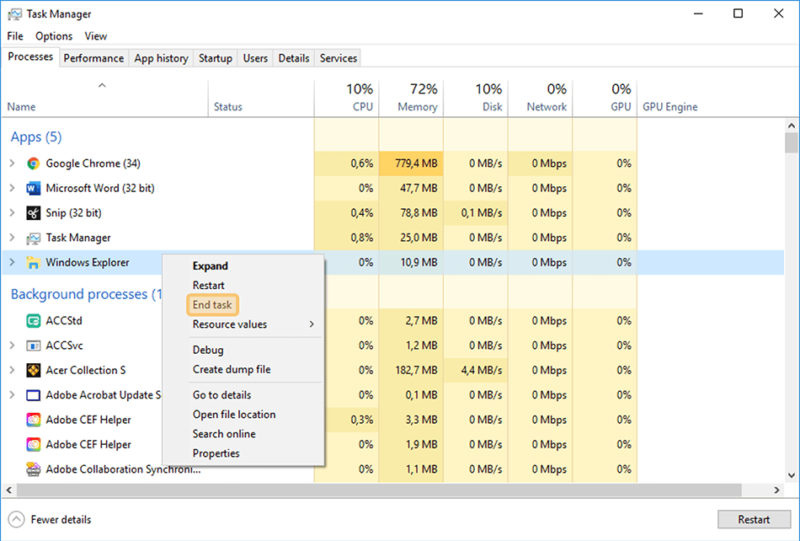Viewport: 800px width, 541px height.
Task: Click the Acer Collection S icon
Action: click(x=33, y=371)
